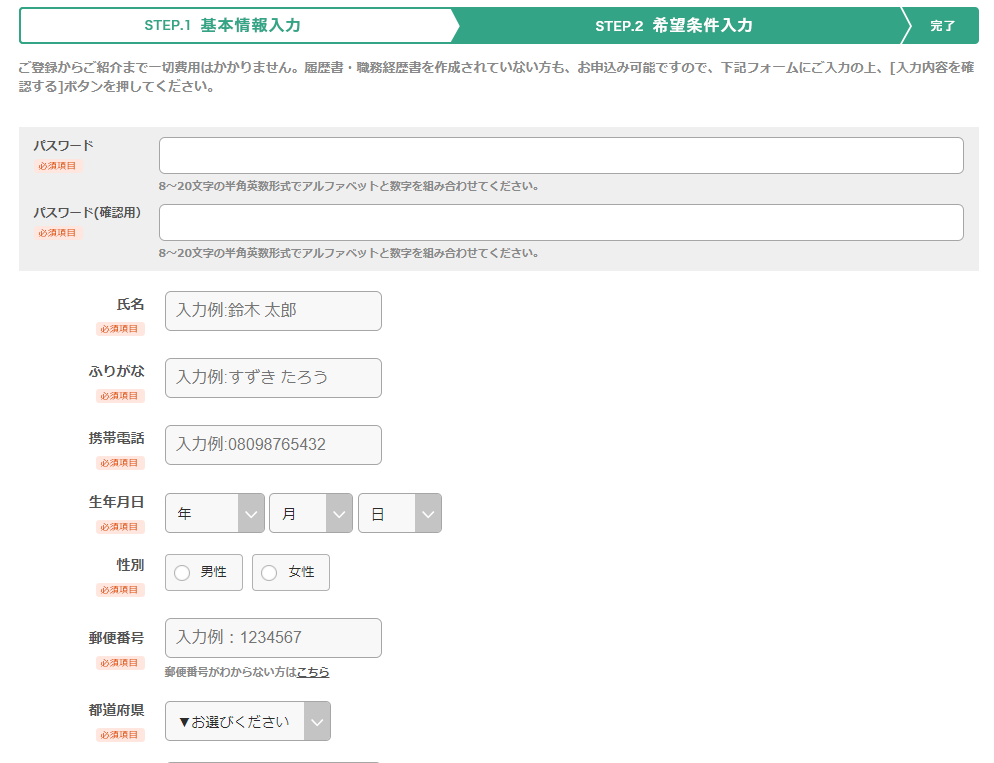This screenshot has height=763, width=994.
Task: Select the 女性 (female) radio button
Action: point(266,572)
